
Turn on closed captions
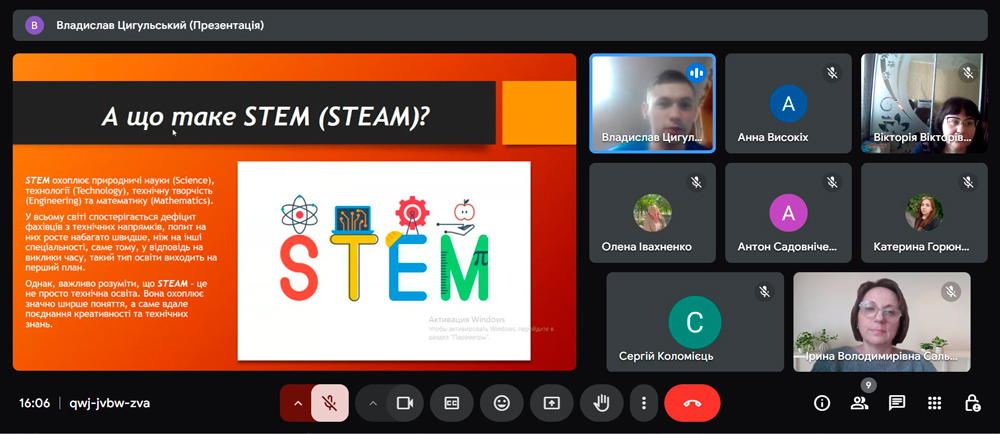[452, 403]
